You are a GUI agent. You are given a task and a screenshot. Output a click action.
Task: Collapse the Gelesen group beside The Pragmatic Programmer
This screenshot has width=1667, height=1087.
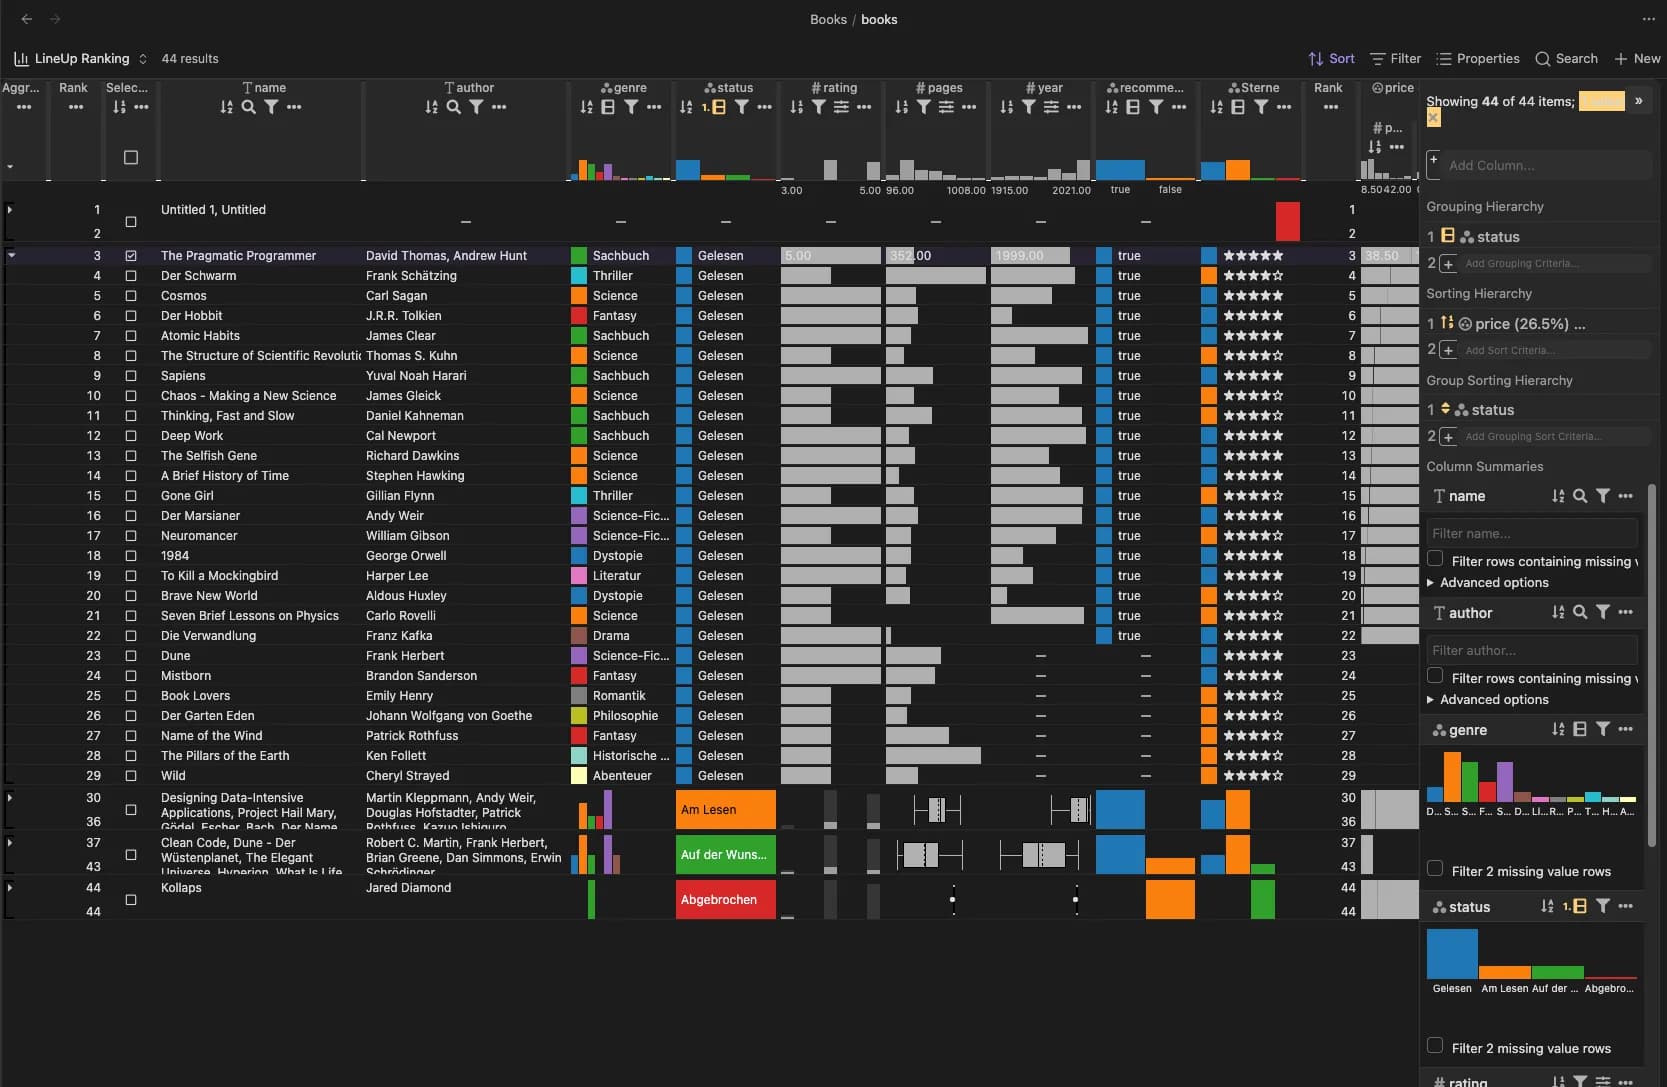click(x=11, y=256)
